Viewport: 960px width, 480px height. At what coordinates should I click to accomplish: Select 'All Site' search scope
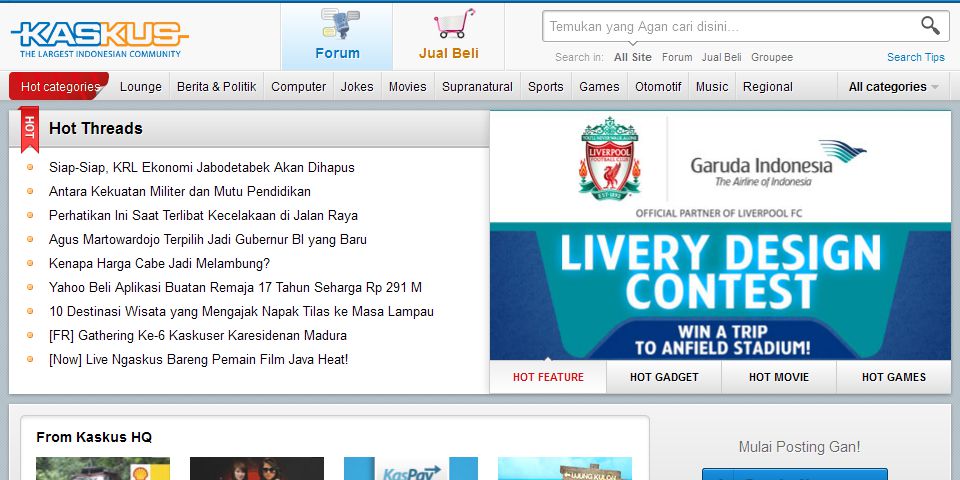(633, 57)
